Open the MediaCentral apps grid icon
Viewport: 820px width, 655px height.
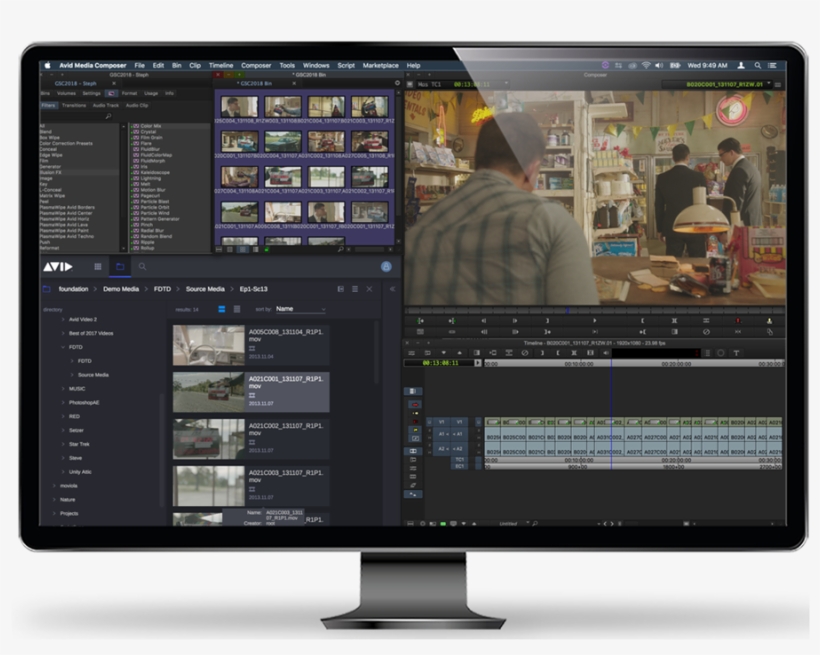point(98,267)
